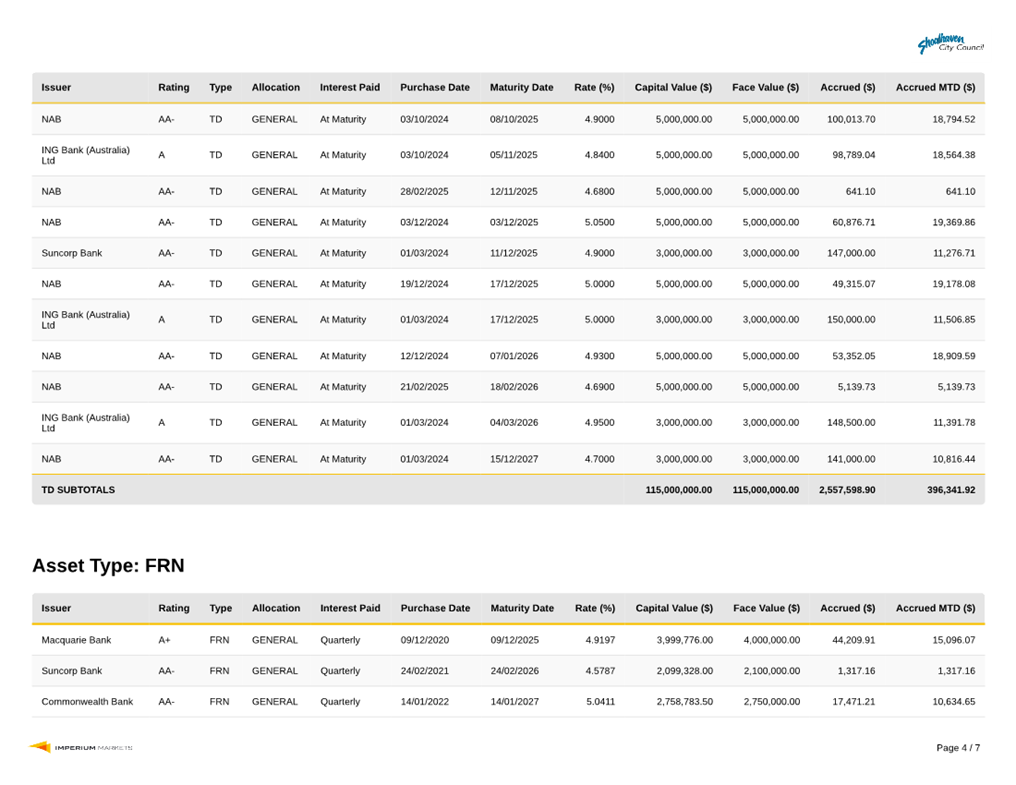Select the 'Commonwealth Bank' issuer cell

87,701
